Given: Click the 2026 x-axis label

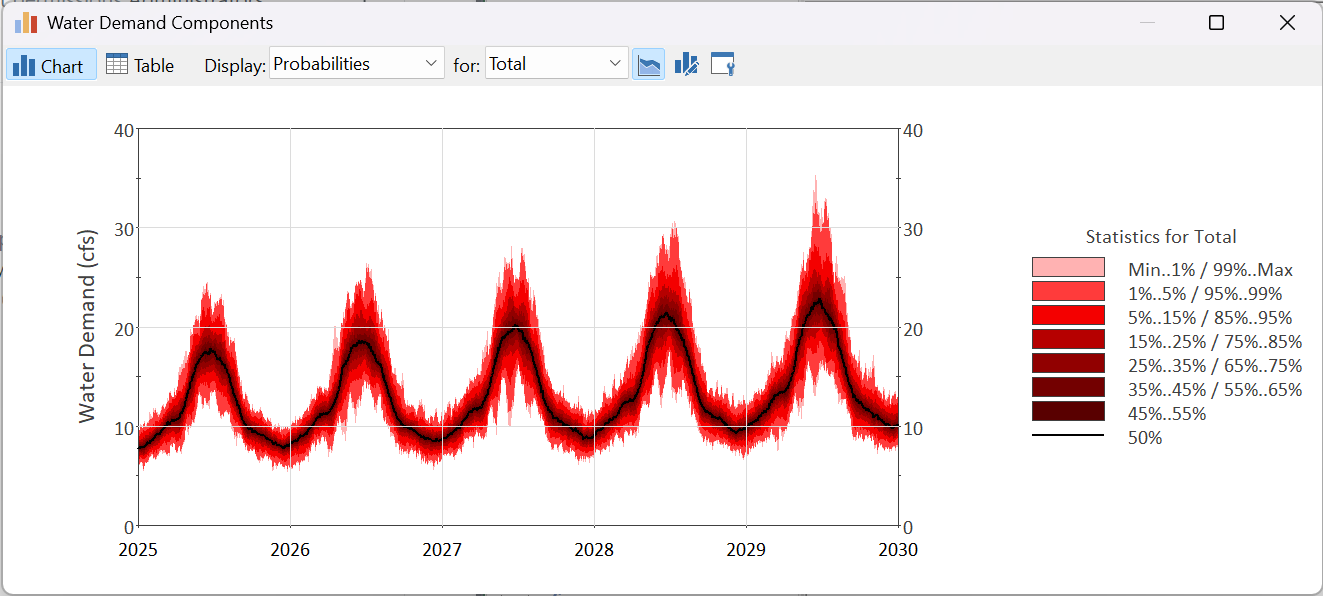Looking at the screenshot, I should click(290, 550).
